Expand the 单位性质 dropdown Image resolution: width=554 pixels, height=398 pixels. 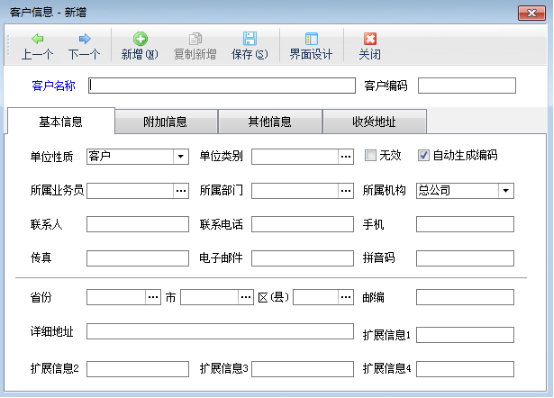[181, 157]
